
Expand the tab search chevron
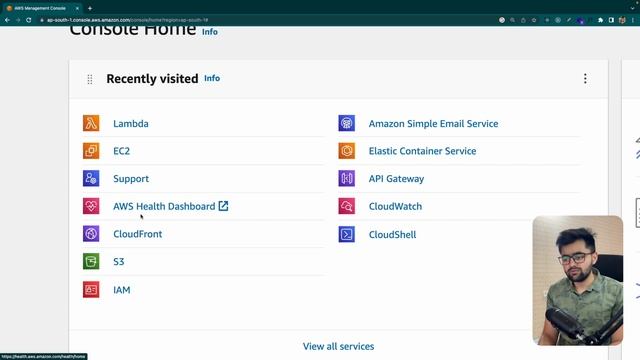633,8
